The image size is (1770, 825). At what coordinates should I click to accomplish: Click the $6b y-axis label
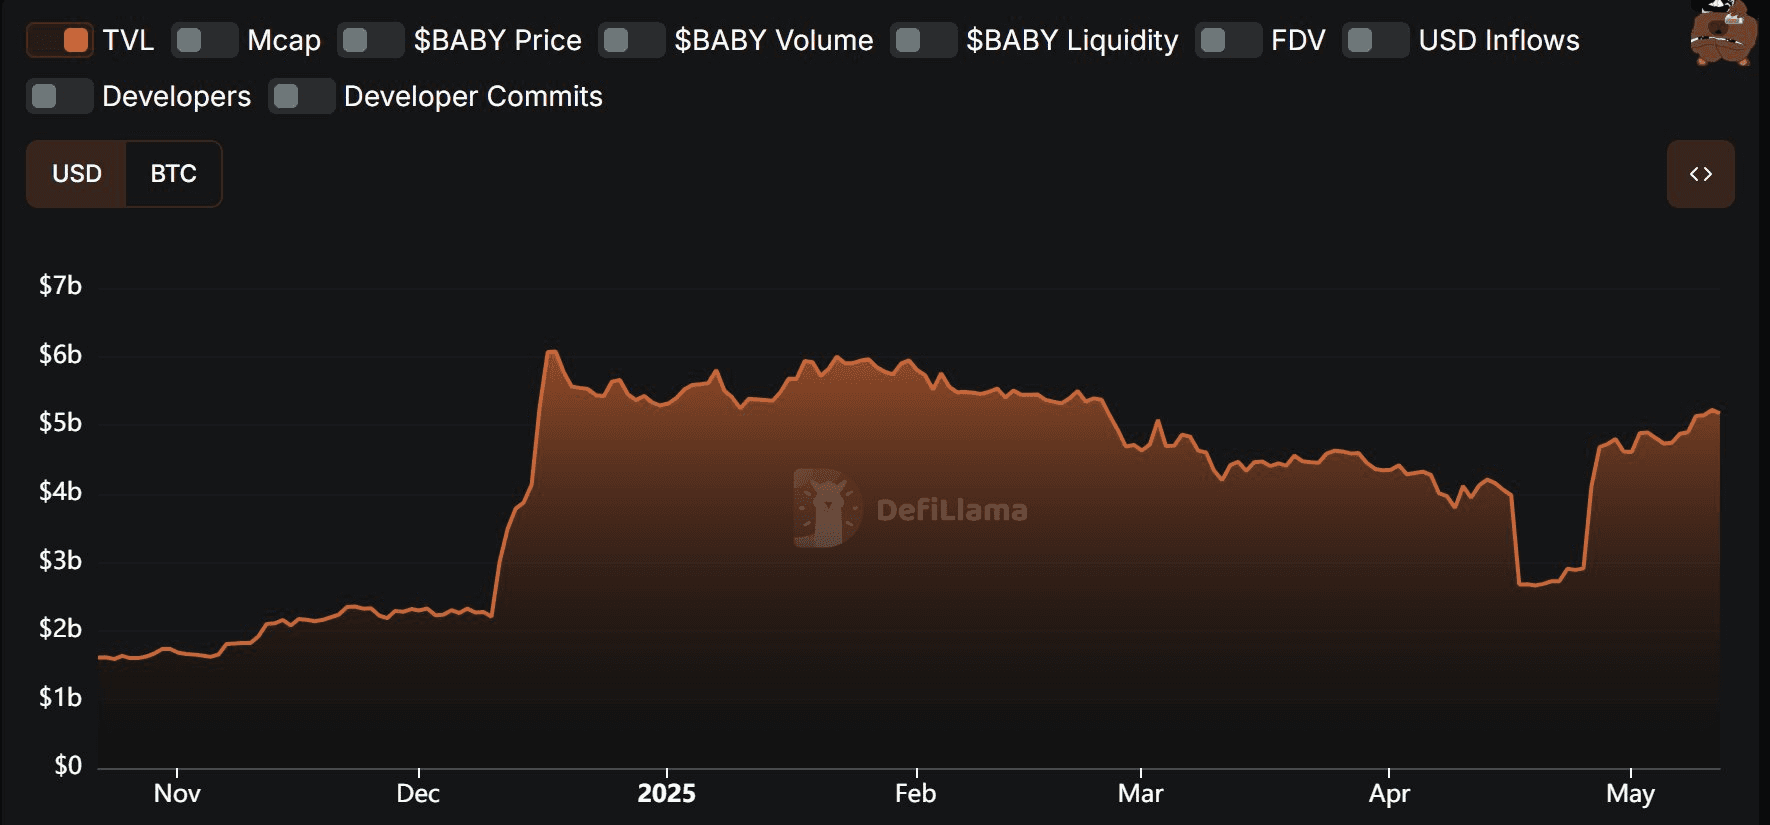pyautogui.click(x=60, y=354)
